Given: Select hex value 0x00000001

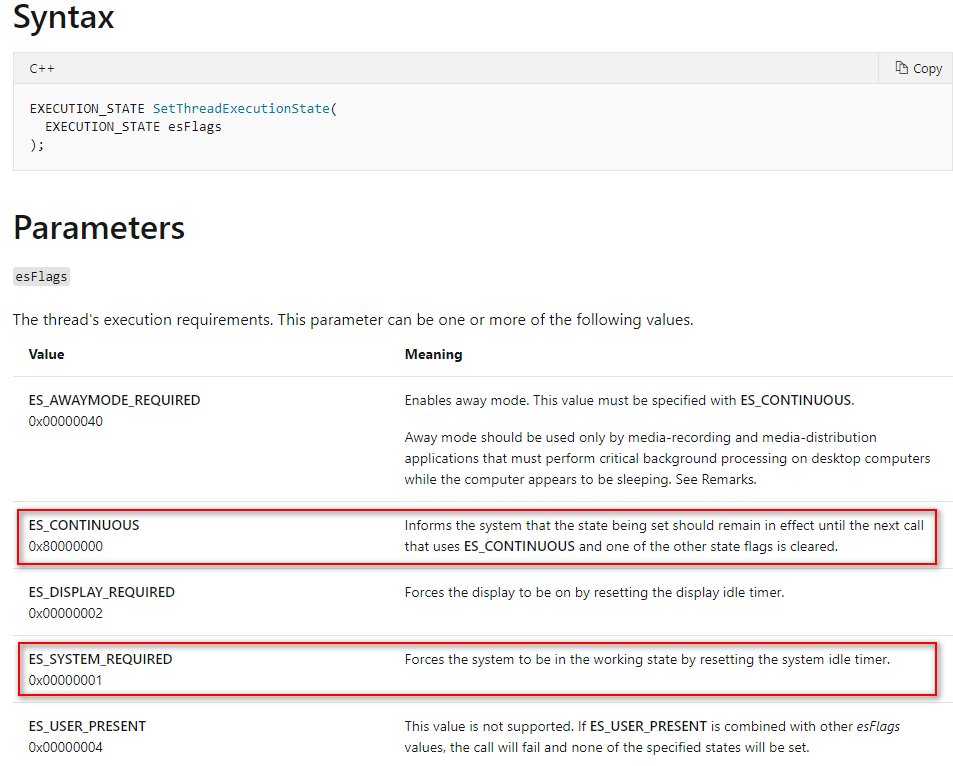Looking at the screenshot, I should 66,680.
